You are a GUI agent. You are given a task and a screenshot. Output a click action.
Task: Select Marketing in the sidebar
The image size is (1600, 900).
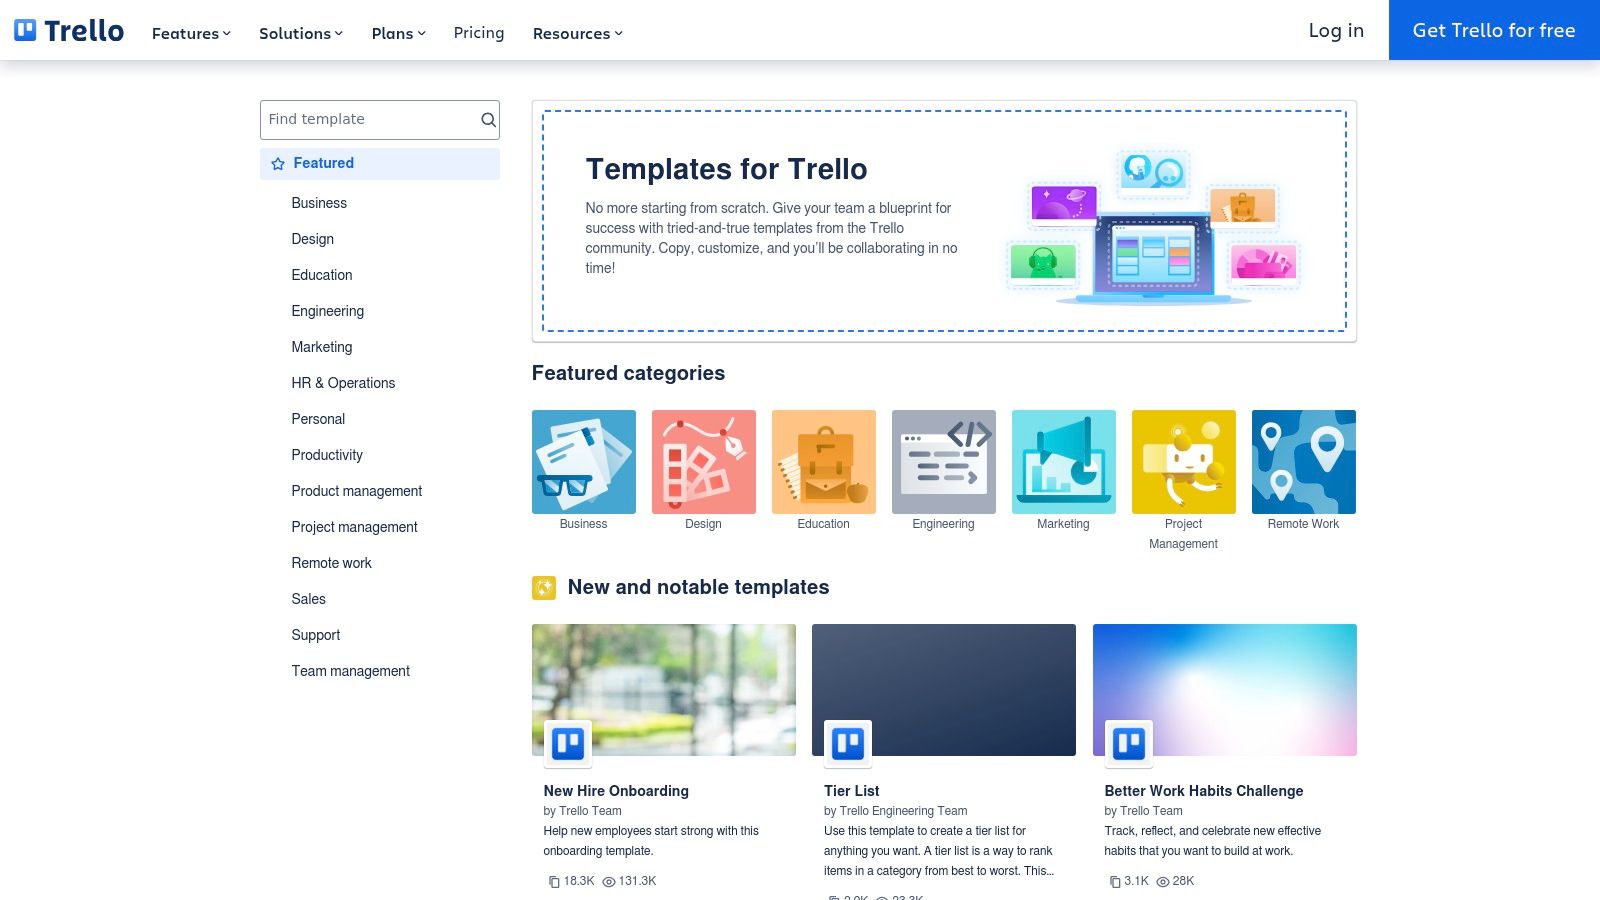click(322, 347)
